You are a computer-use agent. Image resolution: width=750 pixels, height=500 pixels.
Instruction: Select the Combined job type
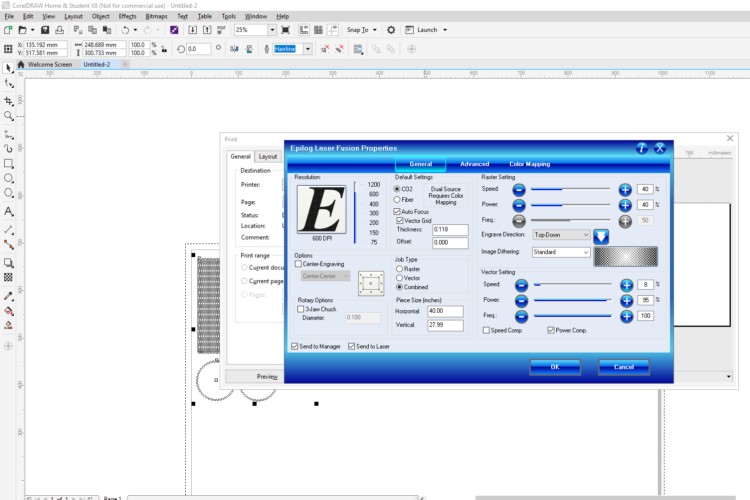point(399,287)
